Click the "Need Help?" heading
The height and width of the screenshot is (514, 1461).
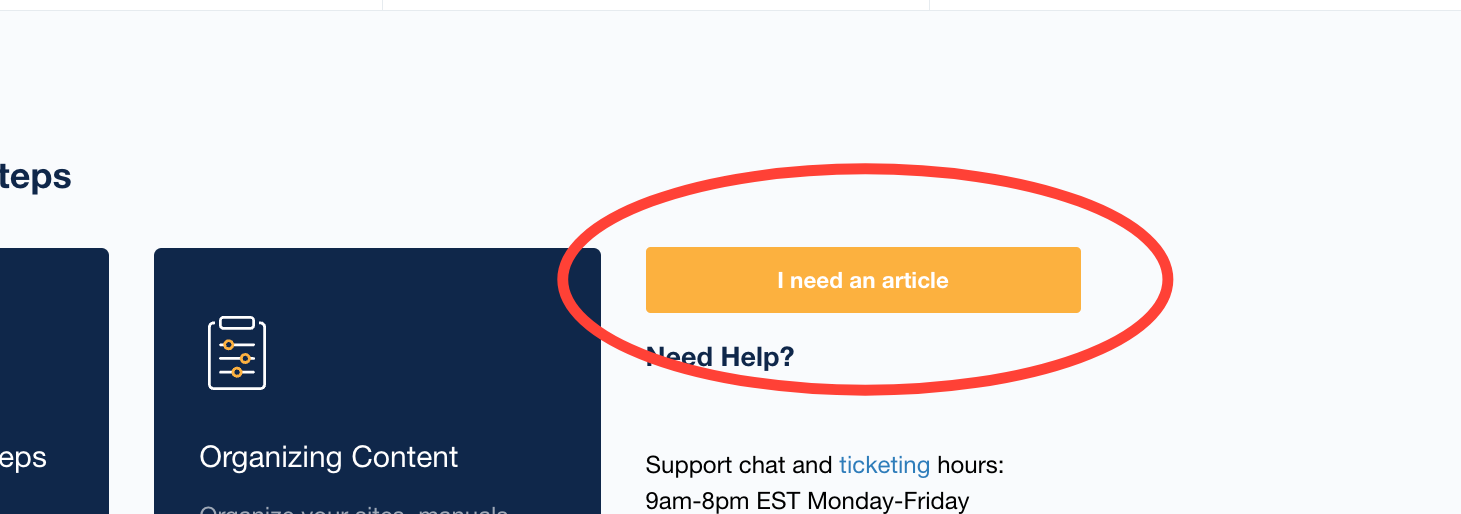click(x=720, y=357)
